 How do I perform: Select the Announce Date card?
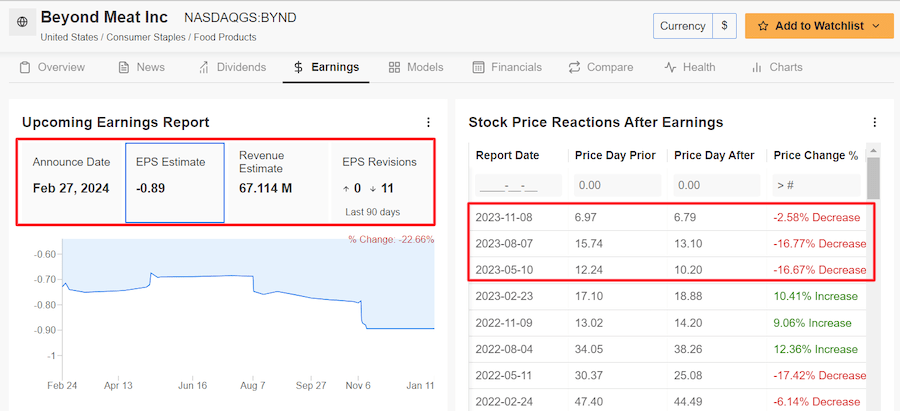pyautogui.click(x=71, y=182)
